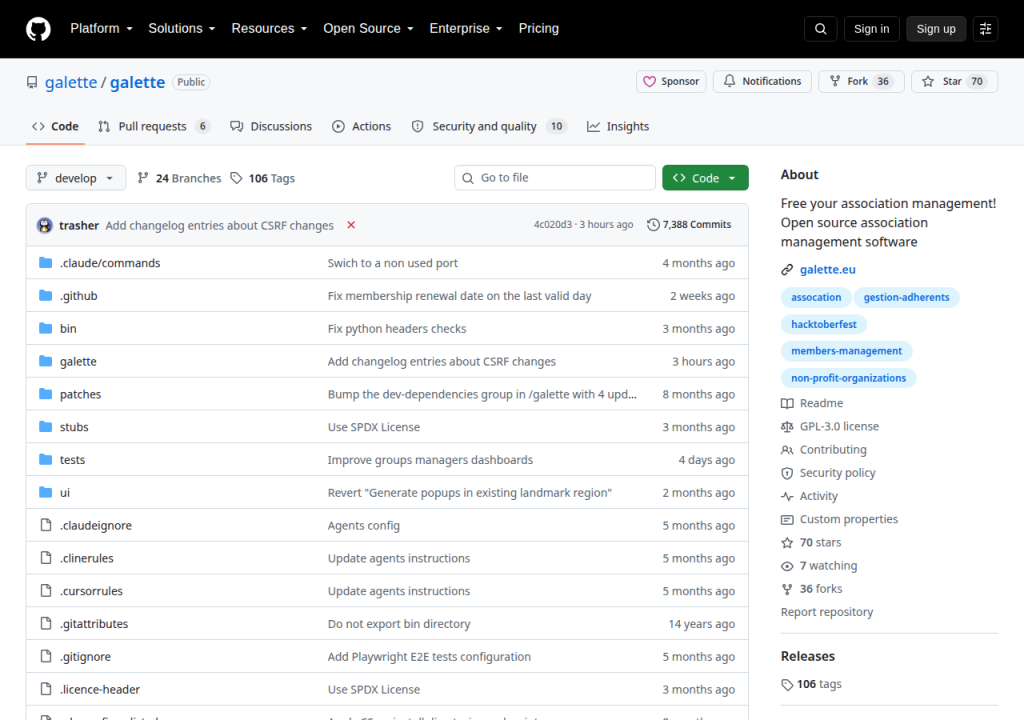Screen dimensions: 1024x720
Task: Fork the repository via Fork button
Action: click(861, 82)
